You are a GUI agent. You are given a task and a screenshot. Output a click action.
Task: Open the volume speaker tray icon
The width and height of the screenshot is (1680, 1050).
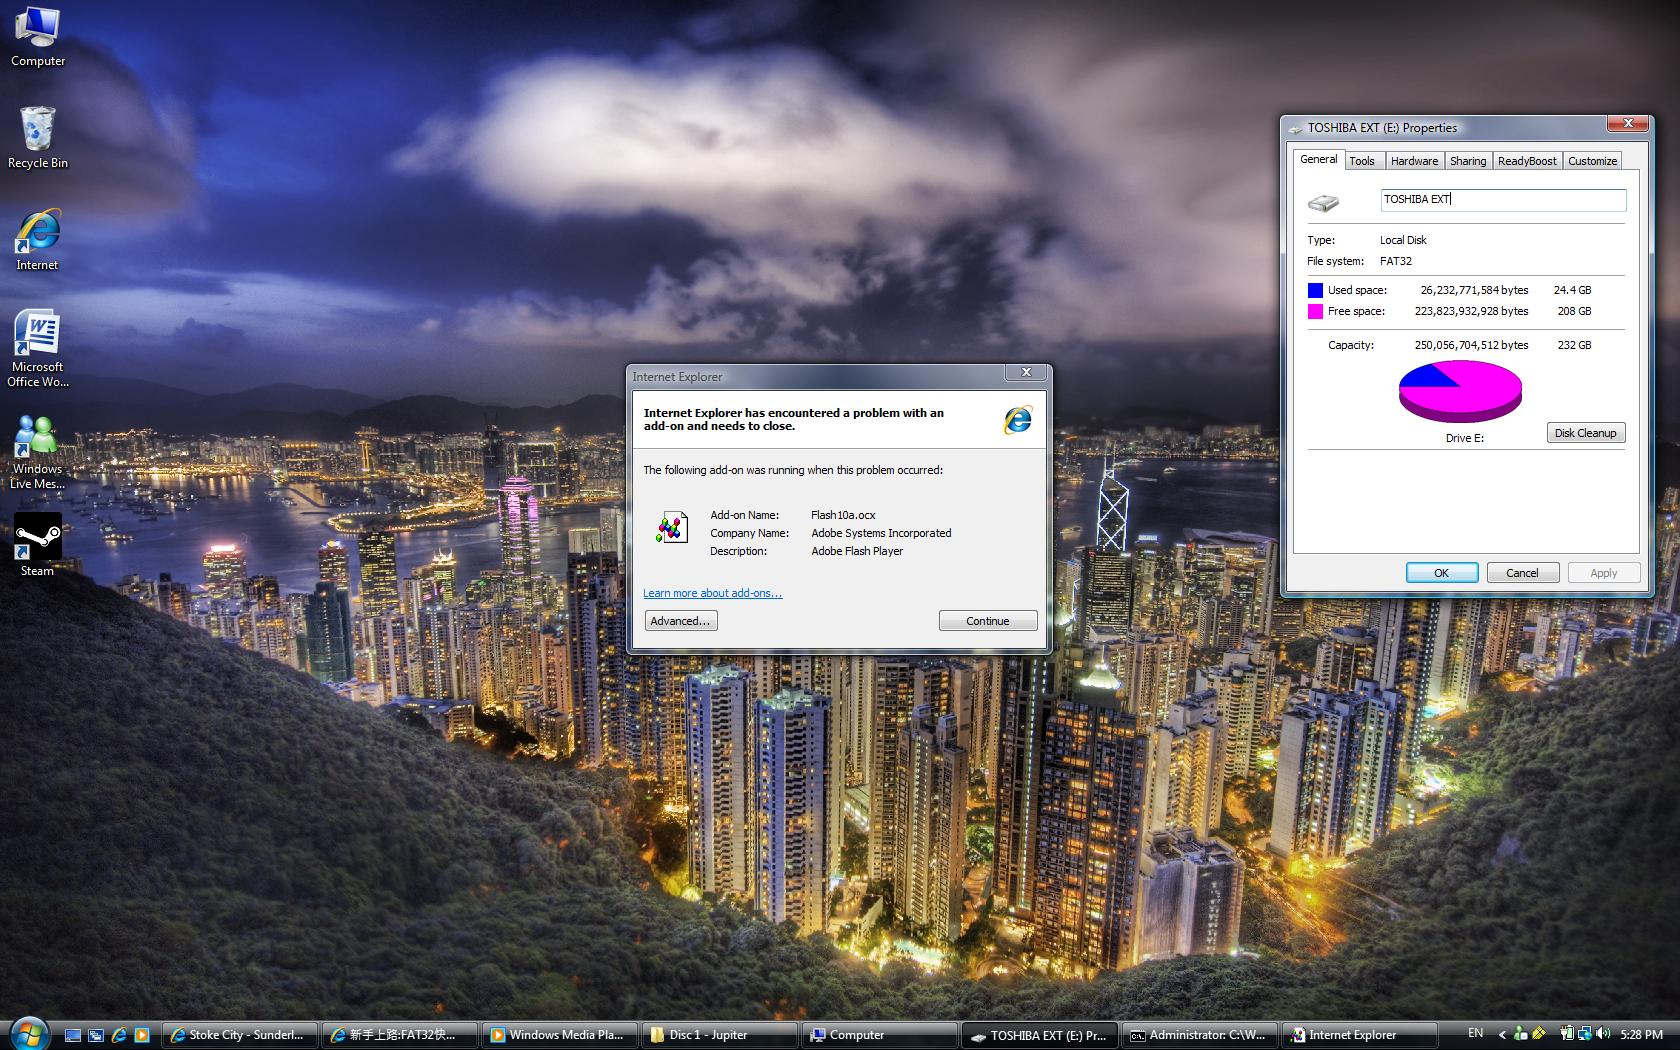tap(1603, 1034)
